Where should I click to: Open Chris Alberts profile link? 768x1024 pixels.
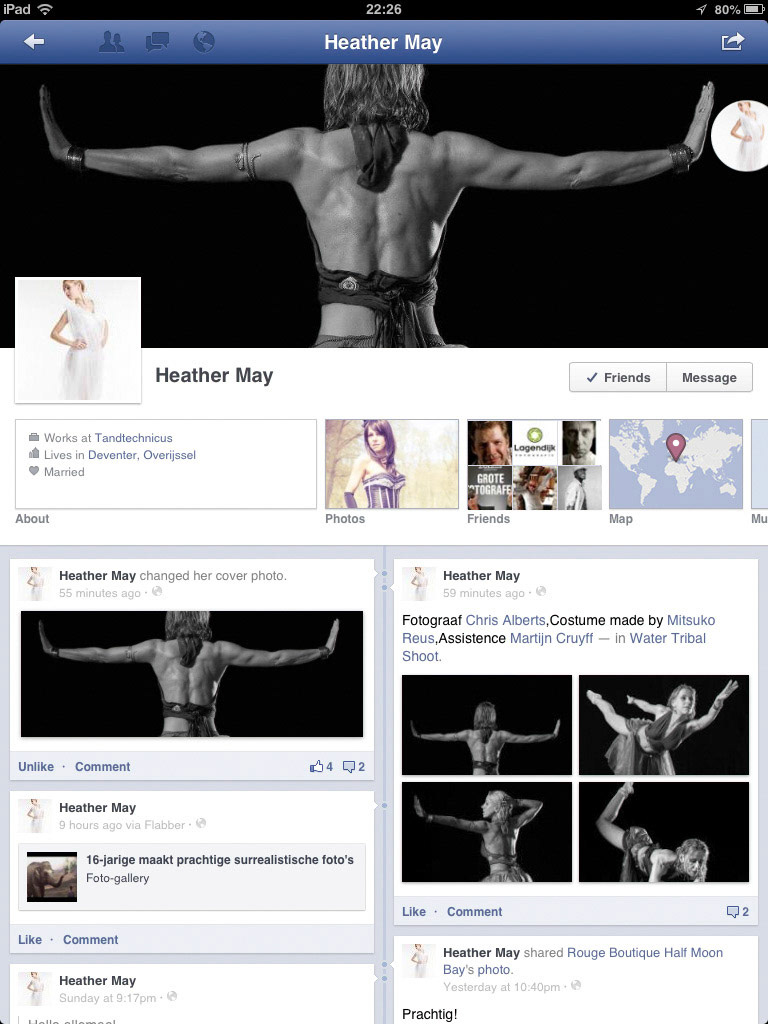[x=505, y=620]
